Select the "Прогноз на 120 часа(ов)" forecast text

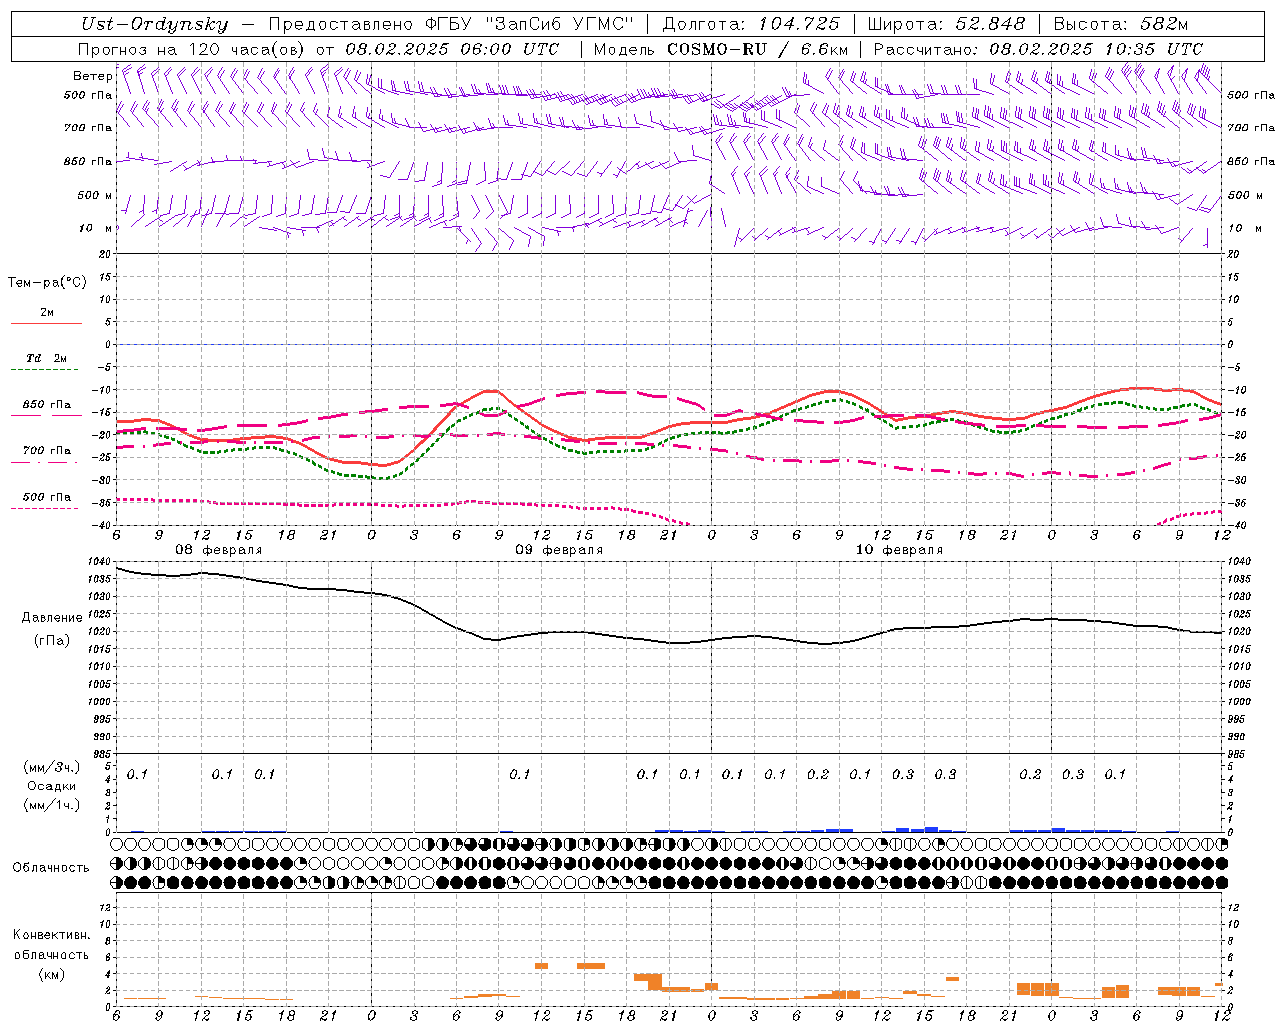point(192,49)
